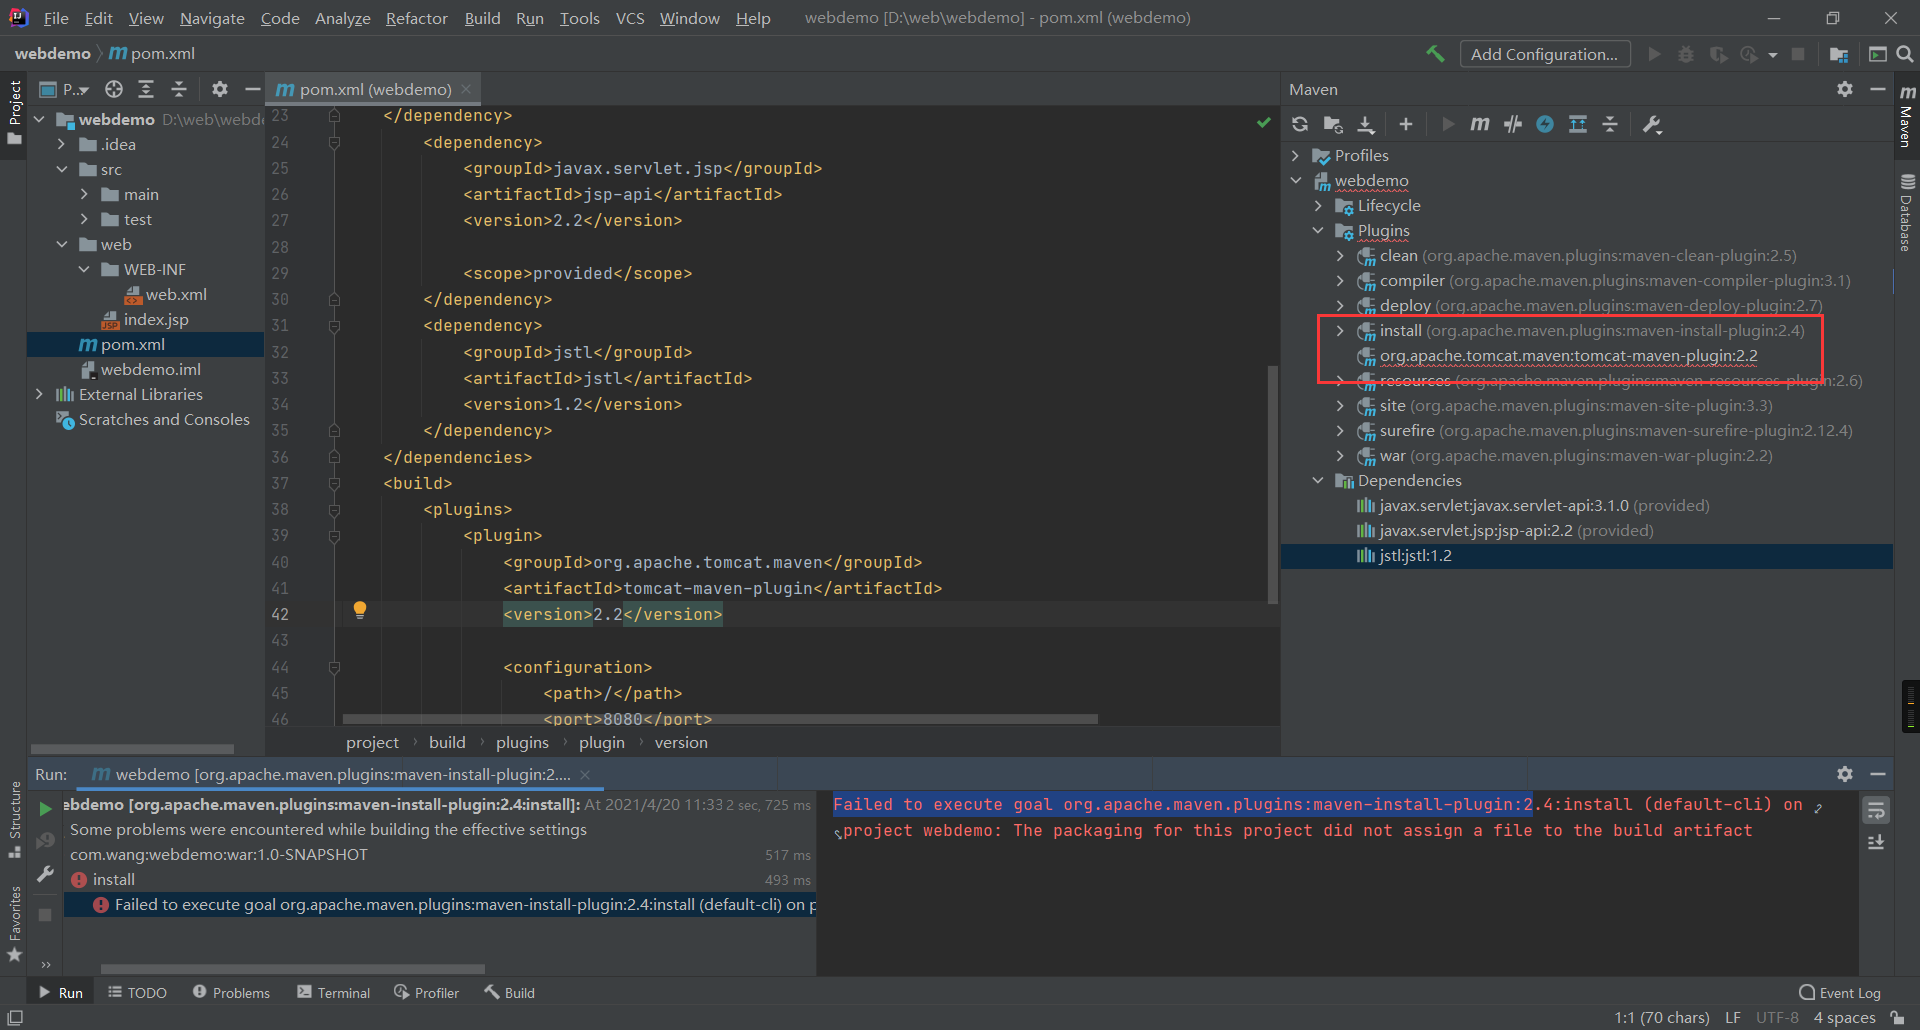Click the editor vertical scrollbar

click(1273, 485)
